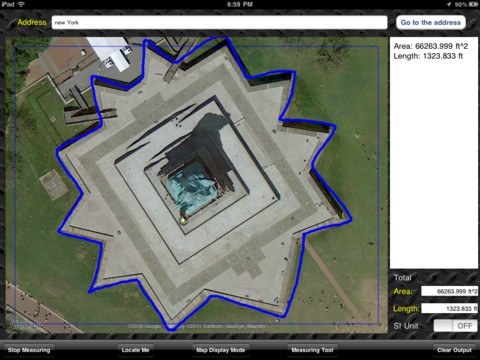Tap the location arrow icon in the status bar

[449, 4]
